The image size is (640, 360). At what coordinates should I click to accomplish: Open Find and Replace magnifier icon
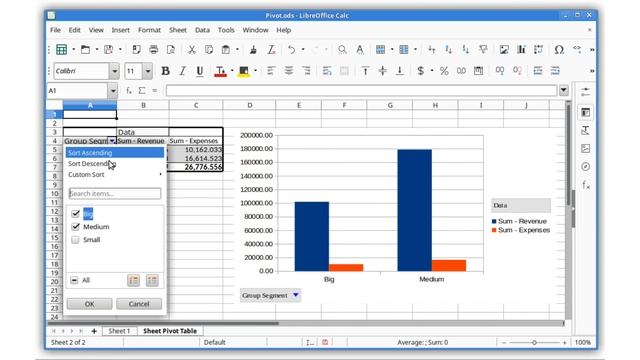tap(342, 50)
